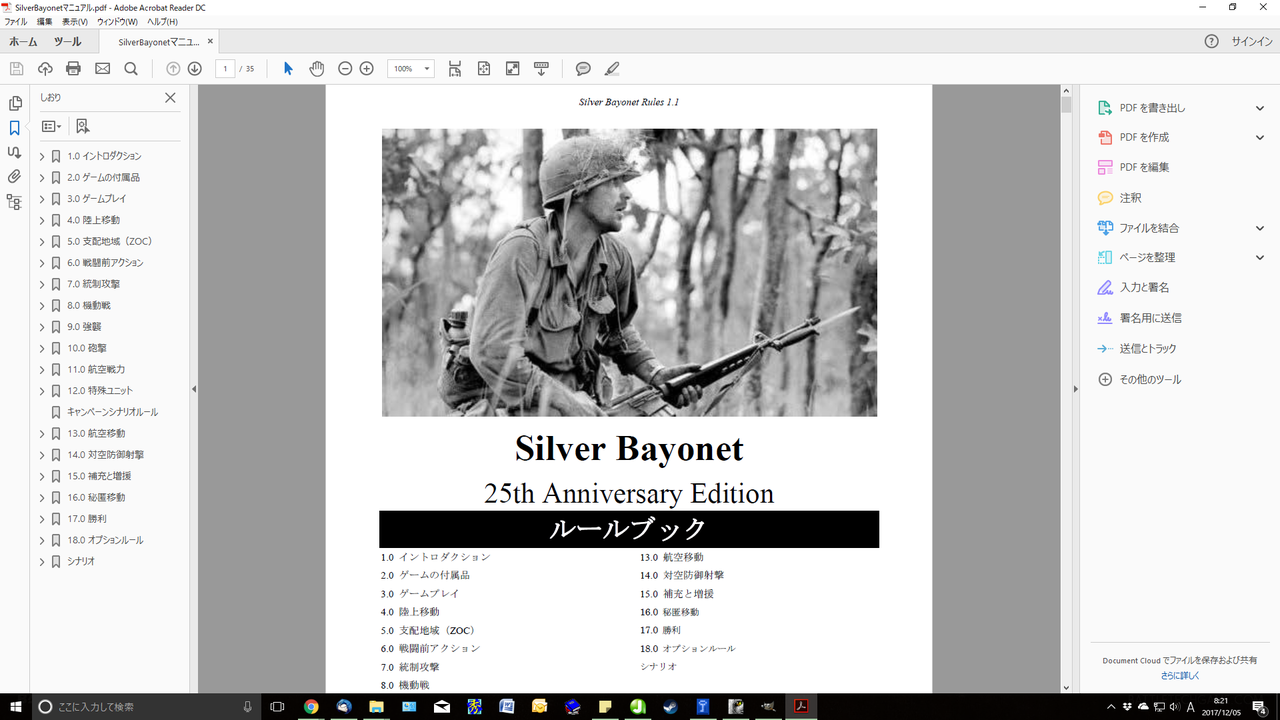Expand the 18.0 オプションルール bookmark

tap(42, 540)
